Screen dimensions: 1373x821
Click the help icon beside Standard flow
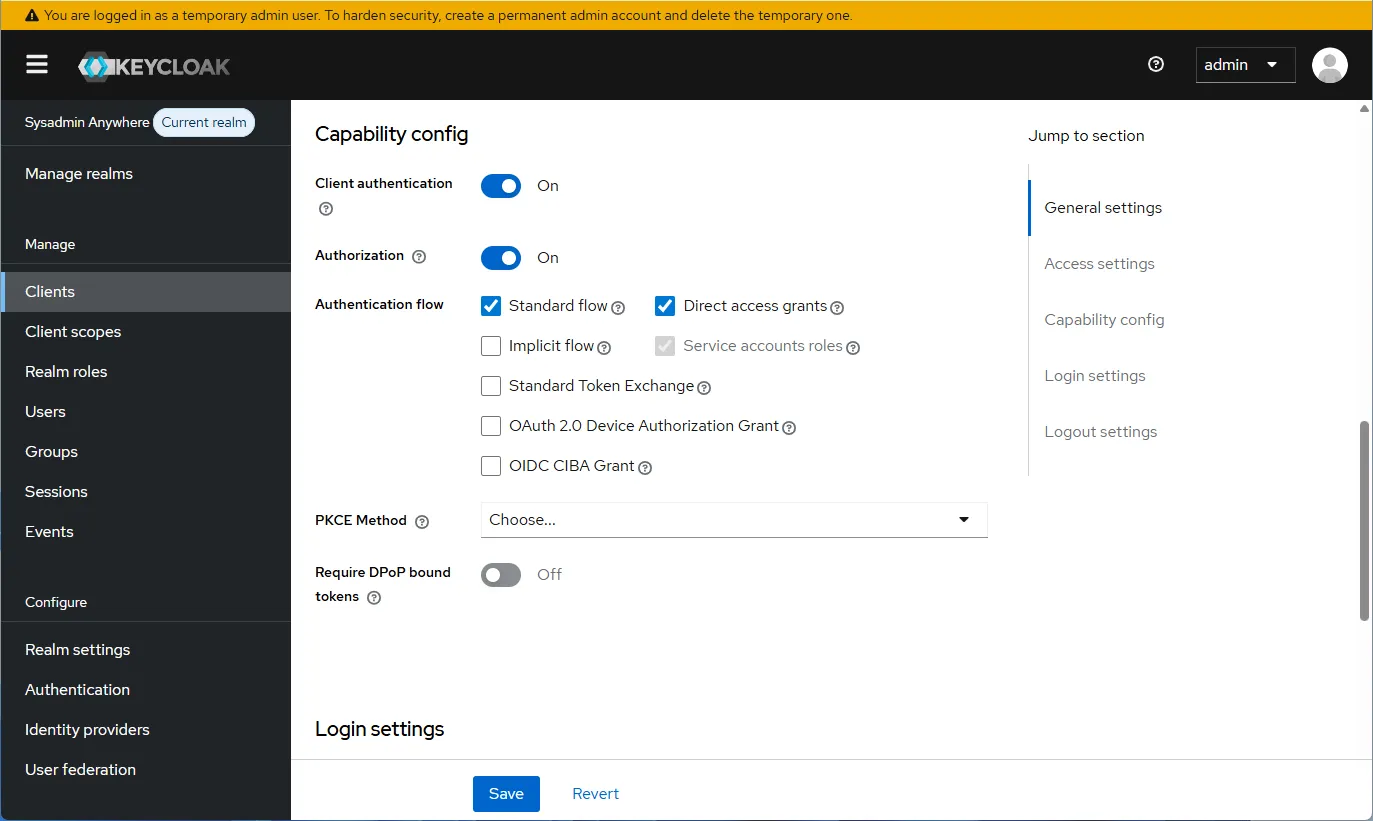pos(619,307)
